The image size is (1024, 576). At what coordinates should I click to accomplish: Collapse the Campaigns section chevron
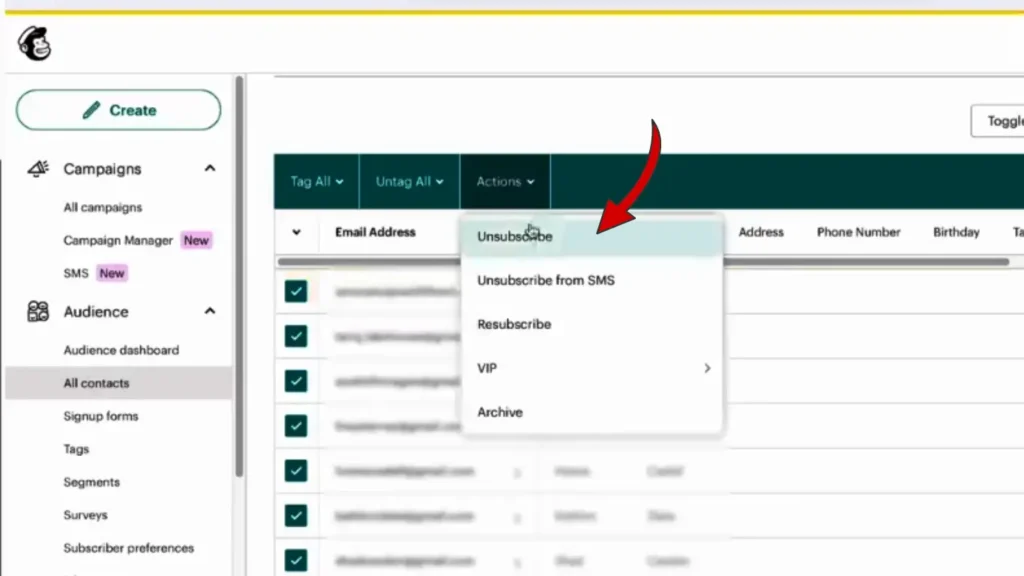point(210,169)
